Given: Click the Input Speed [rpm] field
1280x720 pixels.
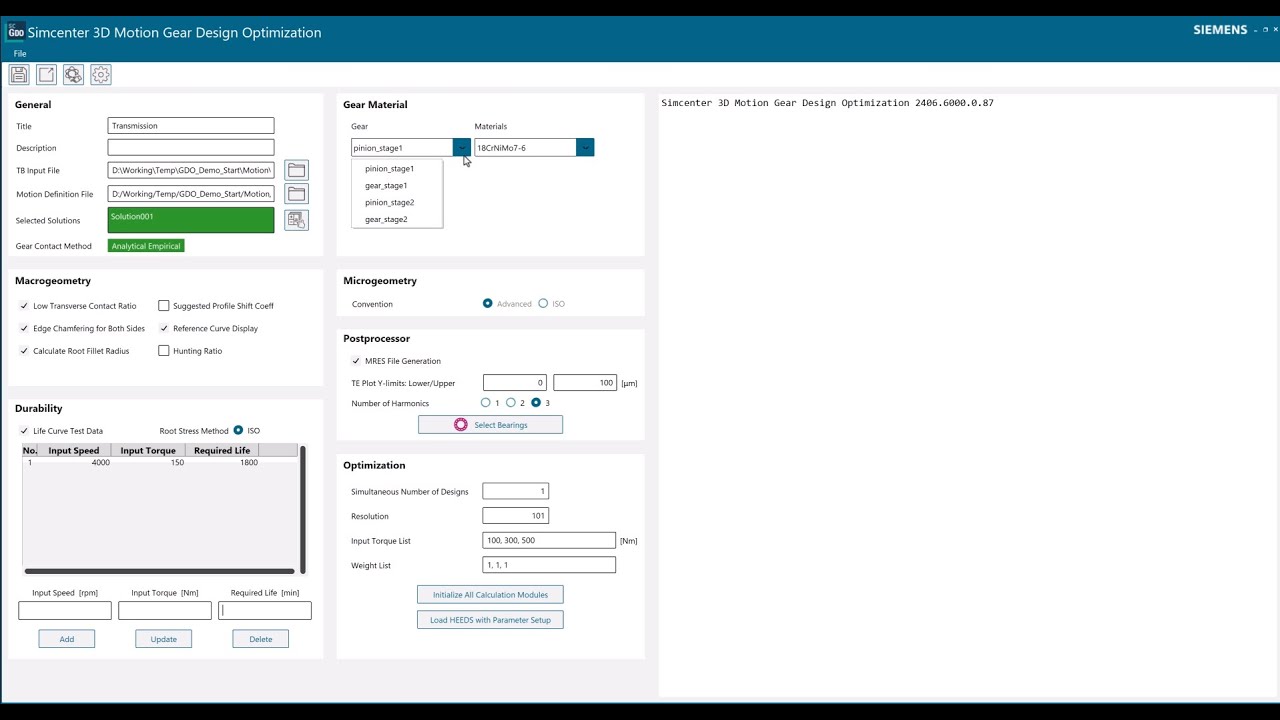Looking at the screenshot, I should 65,611.
